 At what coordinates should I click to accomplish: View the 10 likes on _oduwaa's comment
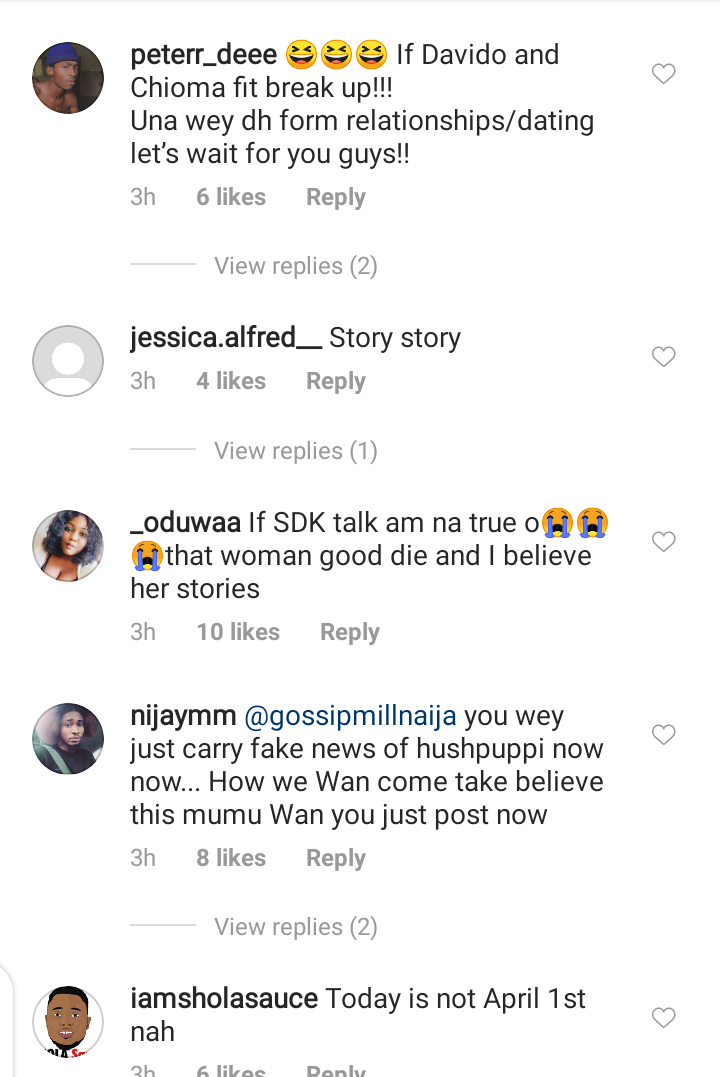[x=238, y=632]
